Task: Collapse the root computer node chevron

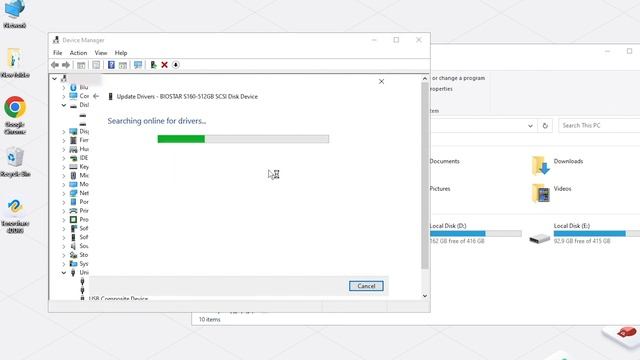Action: click(54, 78)
